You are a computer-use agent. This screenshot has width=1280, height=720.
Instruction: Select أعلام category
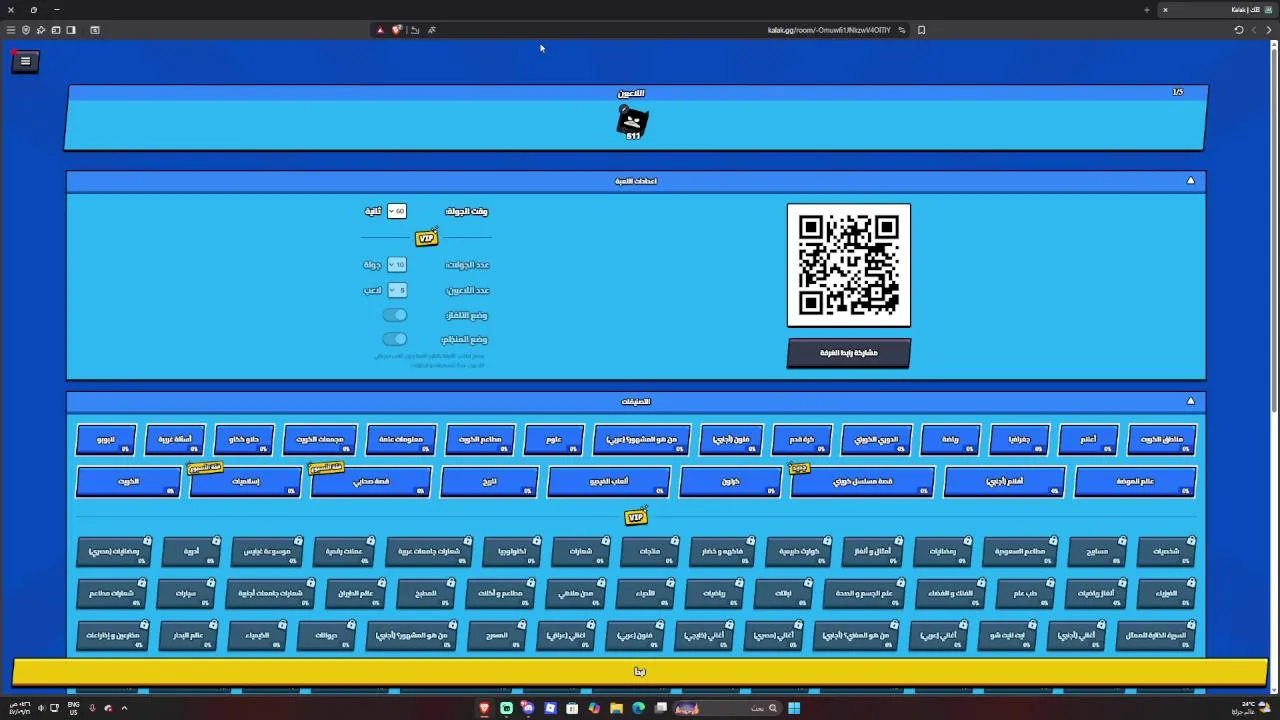pos(1088,440)
